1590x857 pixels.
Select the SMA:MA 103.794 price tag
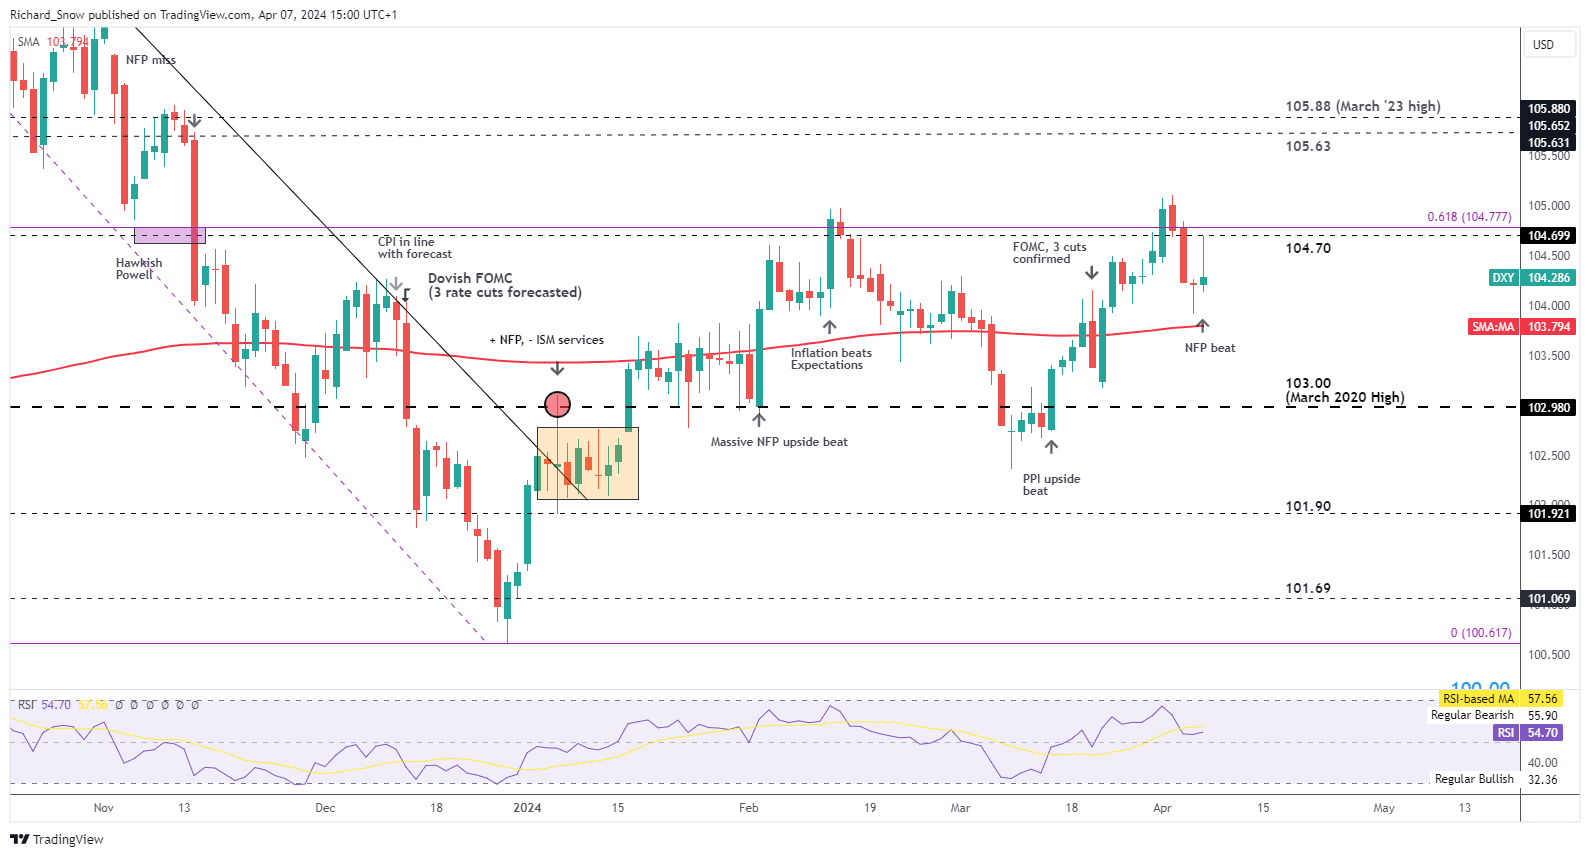[x=1522, y=327]
